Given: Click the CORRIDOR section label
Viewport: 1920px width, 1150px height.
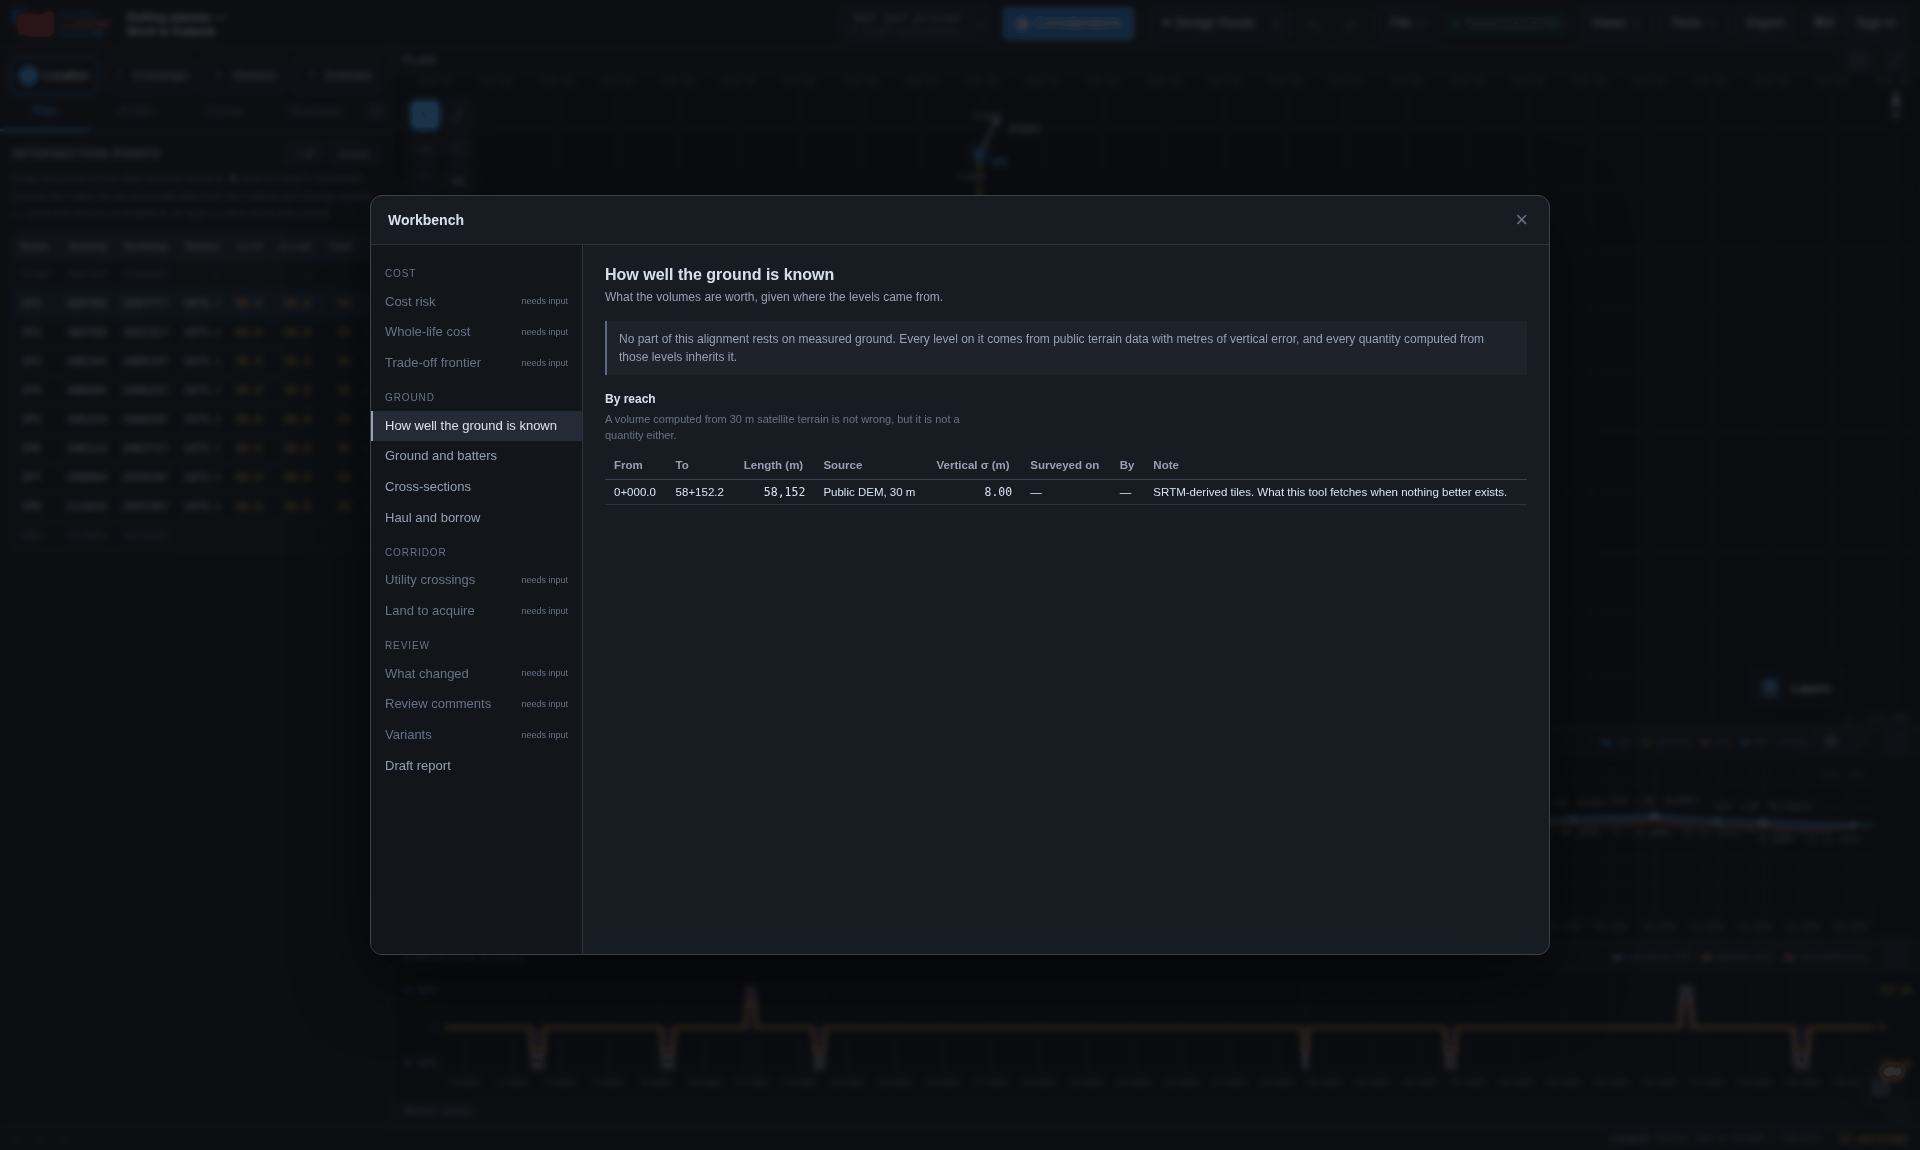Looking at the screenshot, I should click(x=416, y=553).
